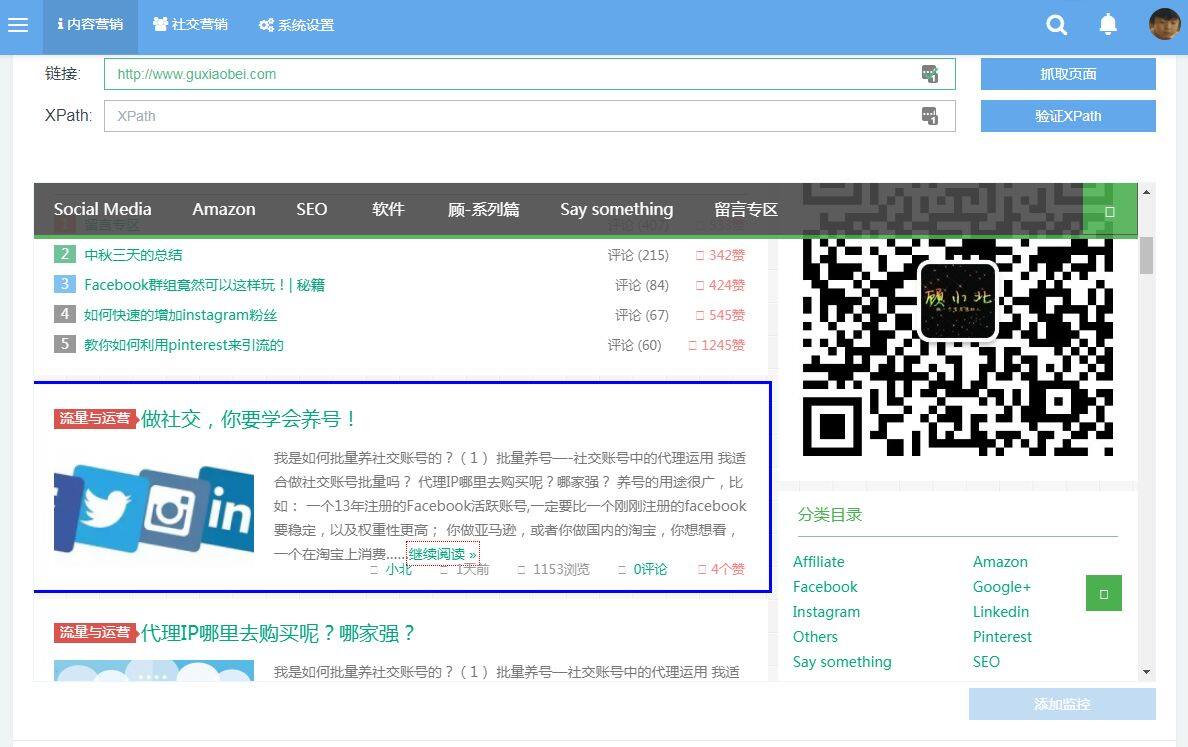Like the article with 545赞
Image resolution: width=1188 pixels, height=747 pixels.
(721, 315)
